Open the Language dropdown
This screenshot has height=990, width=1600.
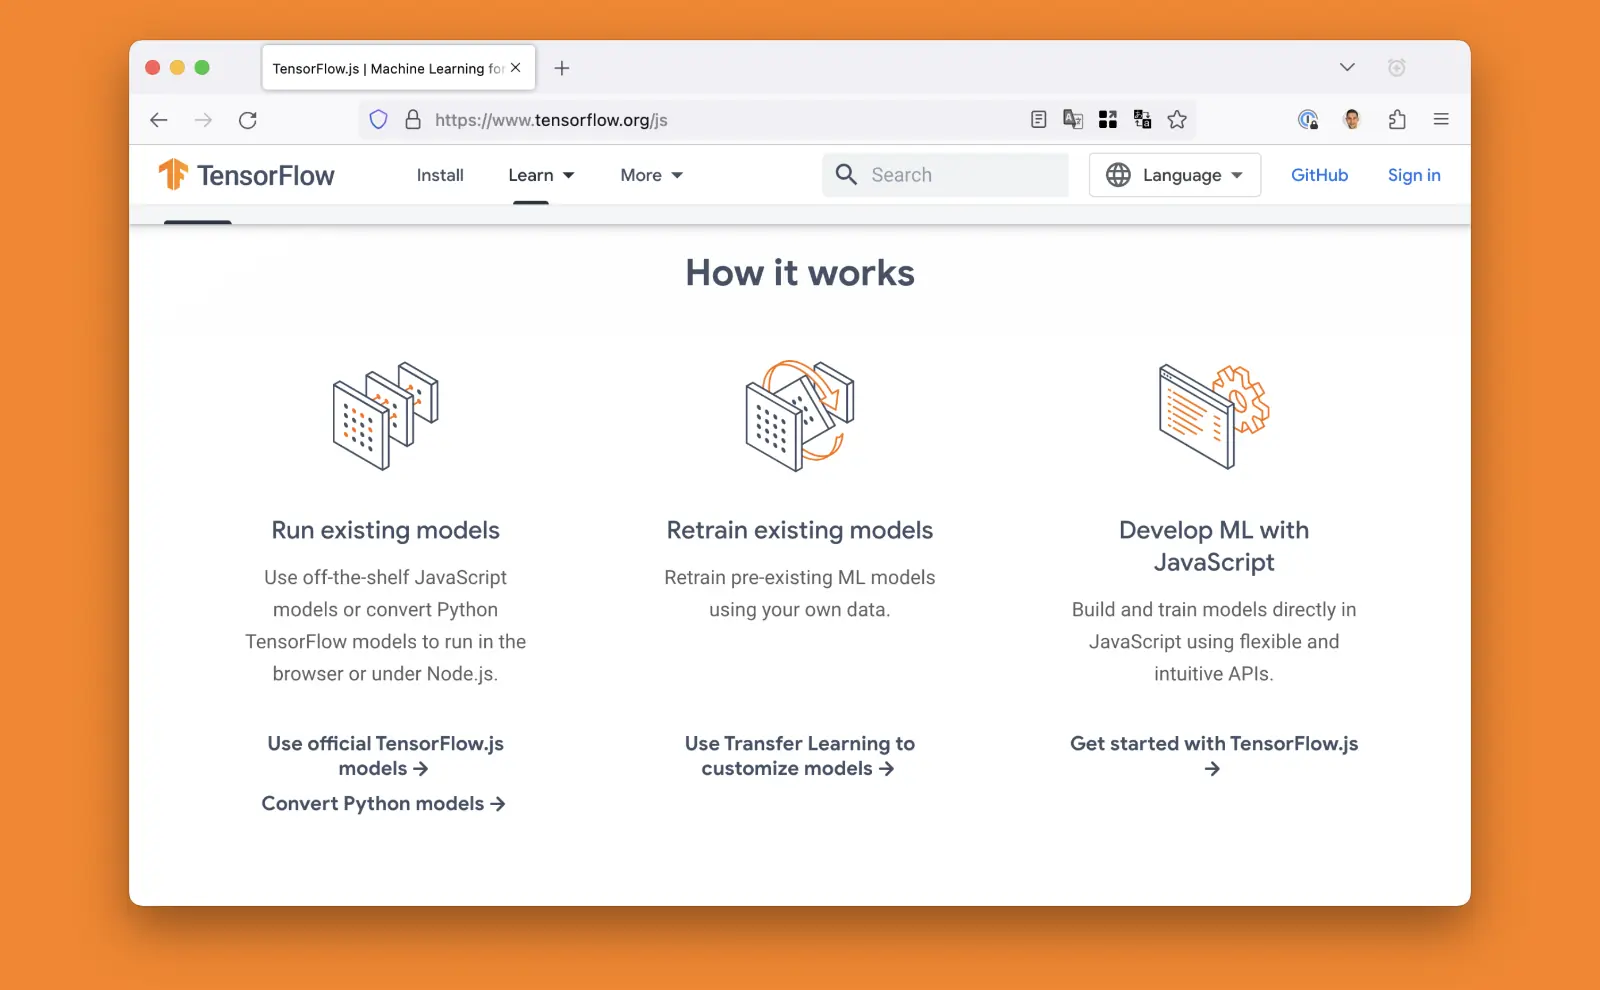(1174, 175)
